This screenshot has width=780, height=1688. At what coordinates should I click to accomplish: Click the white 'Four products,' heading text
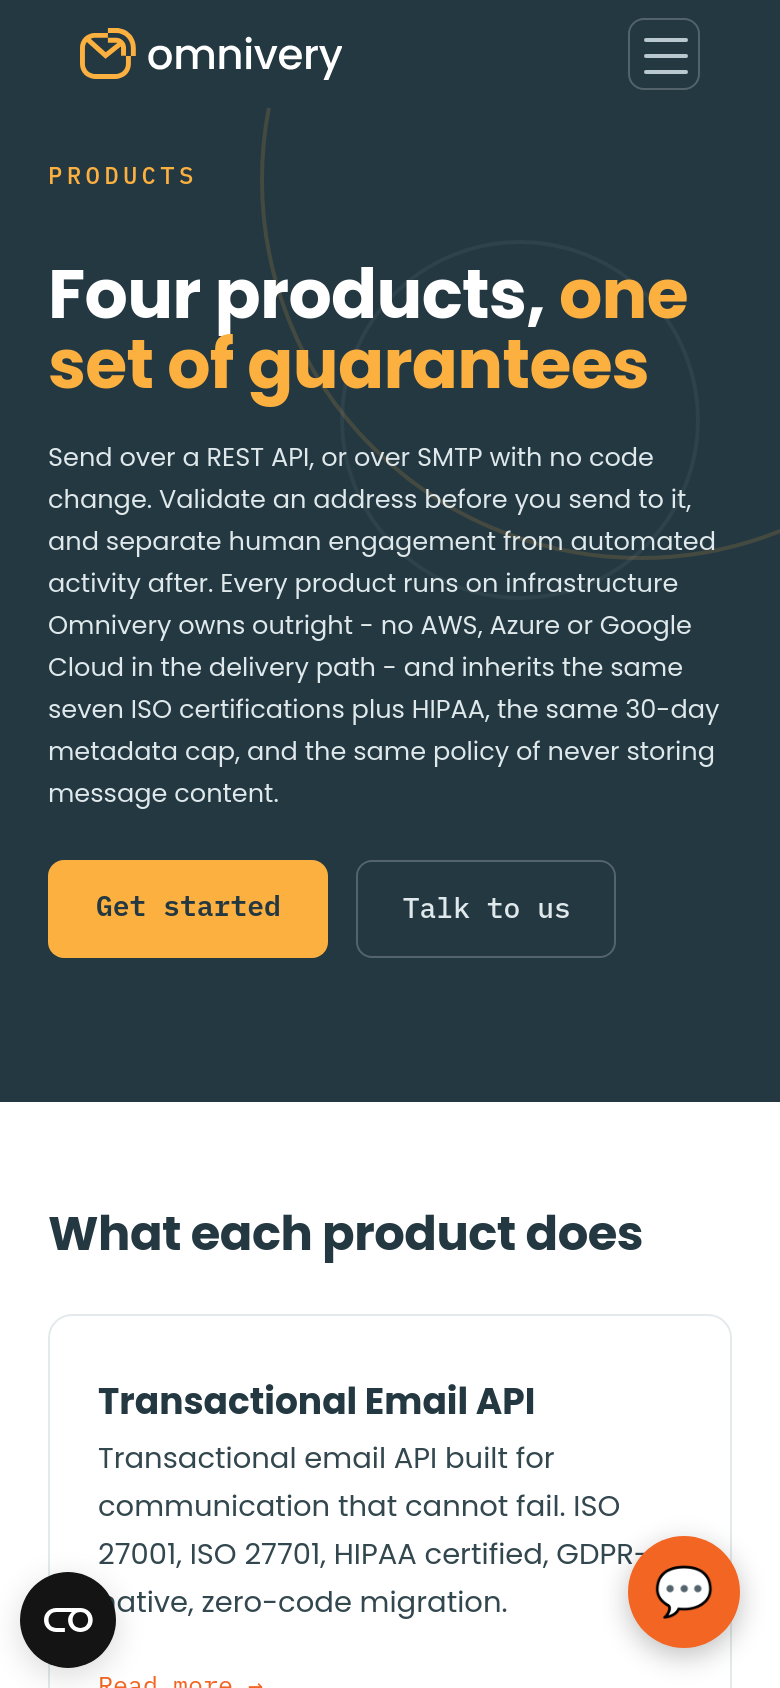click(297, 296)
